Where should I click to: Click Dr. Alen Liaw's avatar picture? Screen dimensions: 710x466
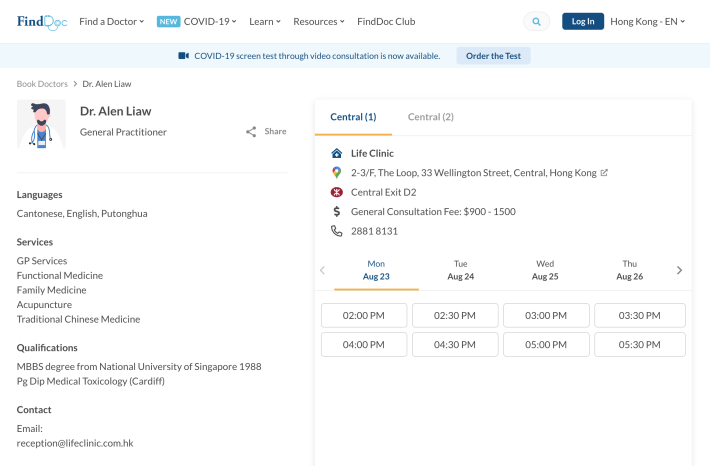[41, 125]
